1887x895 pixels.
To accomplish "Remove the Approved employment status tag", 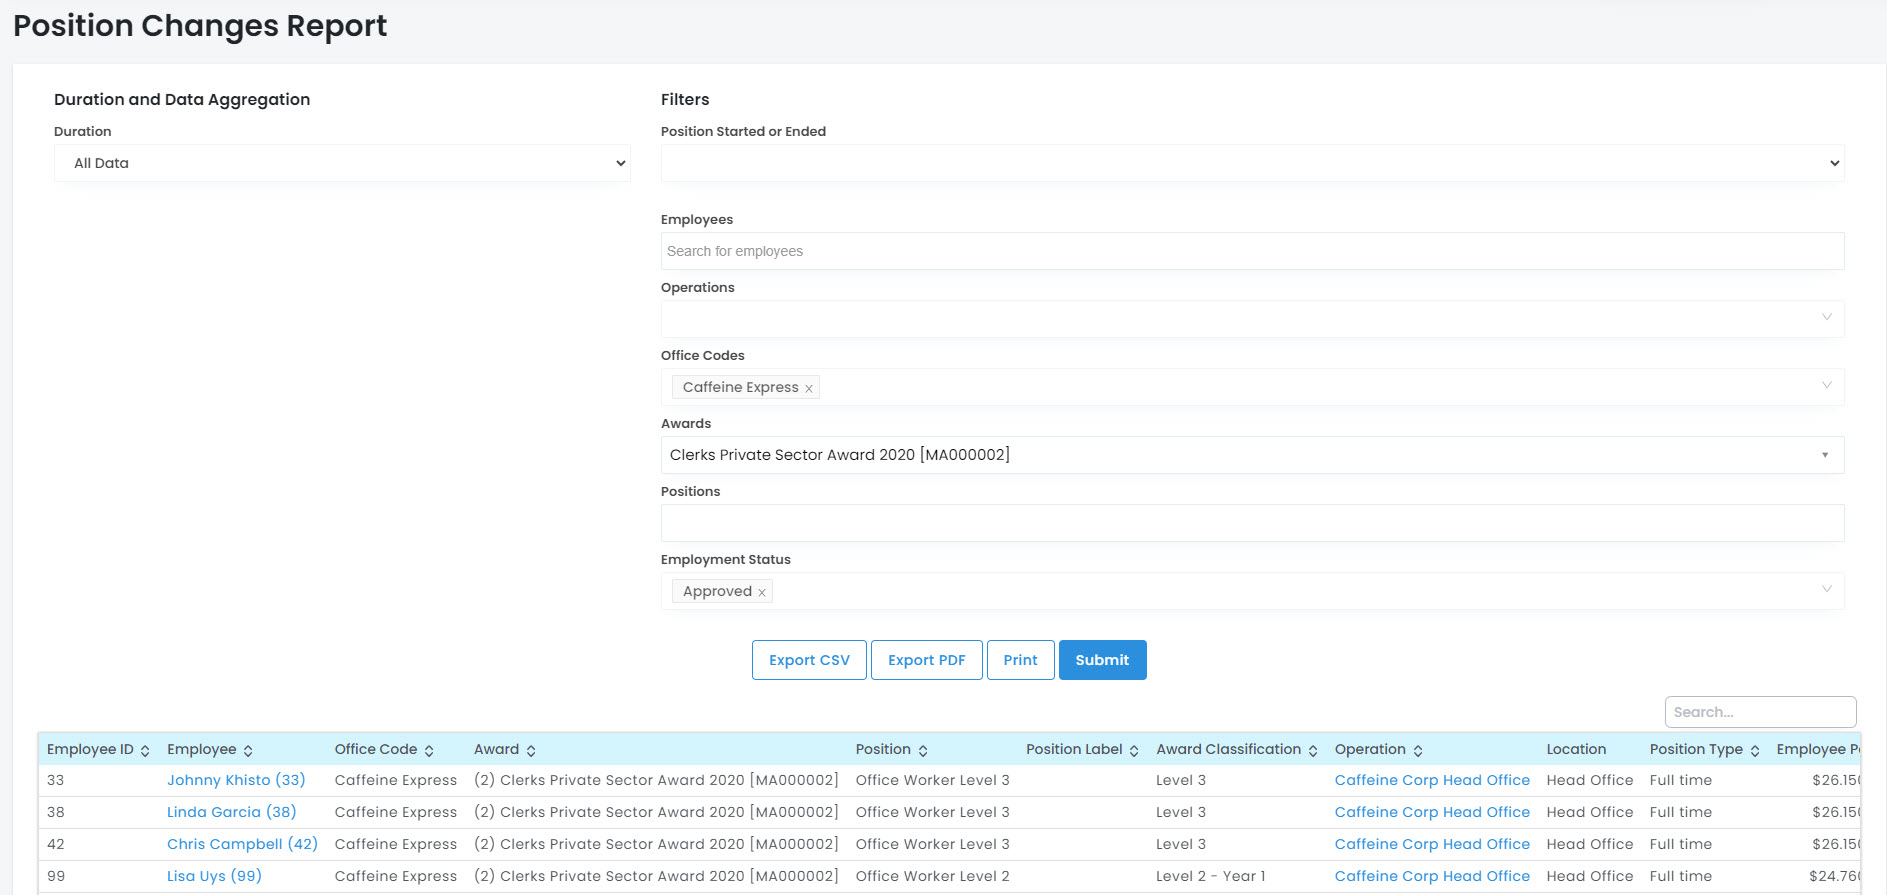I will 762,592.
